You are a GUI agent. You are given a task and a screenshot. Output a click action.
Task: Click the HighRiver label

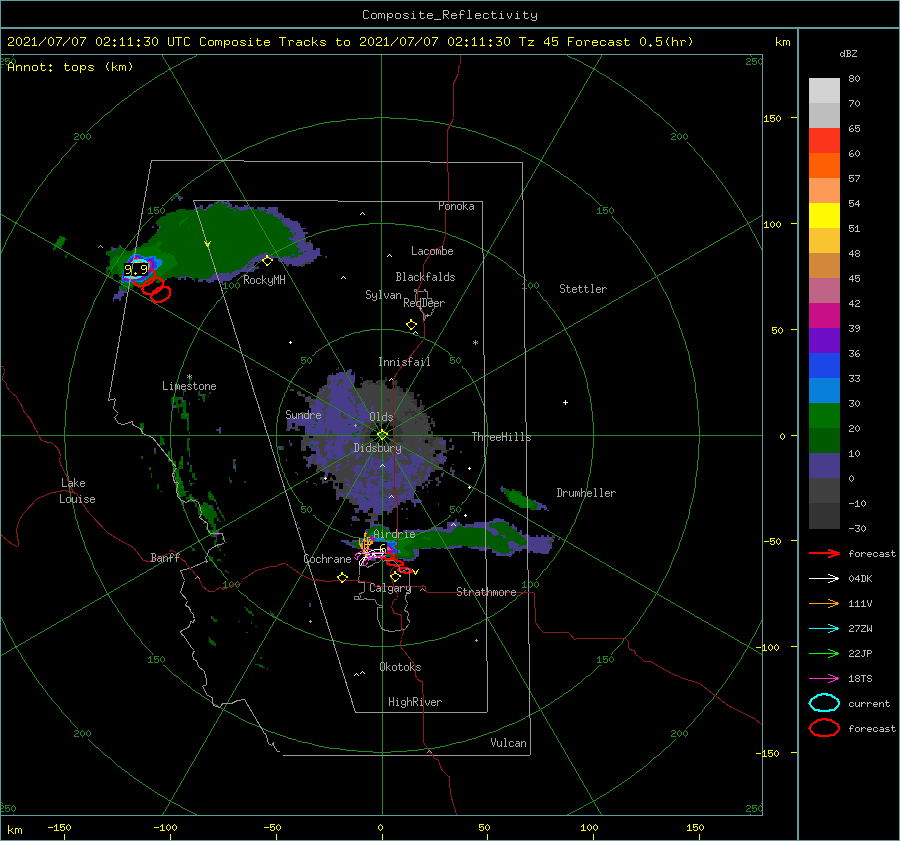414,702
